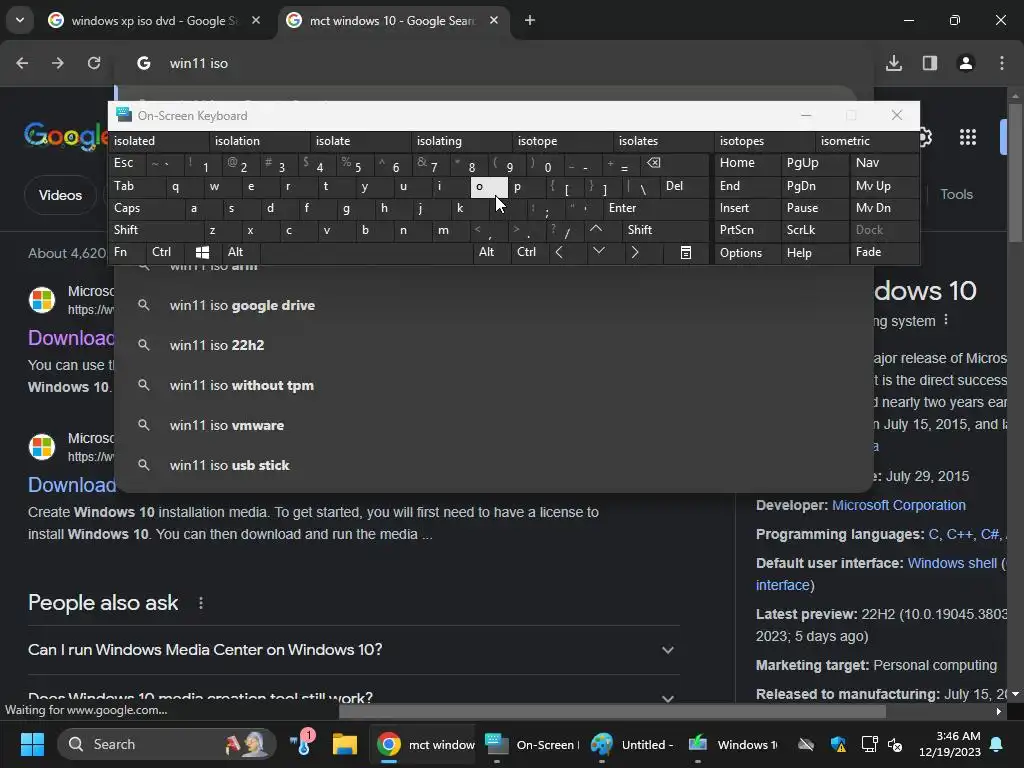Open Chrome profile avatar
The image size is (1024, 768).
pos(966,63)
